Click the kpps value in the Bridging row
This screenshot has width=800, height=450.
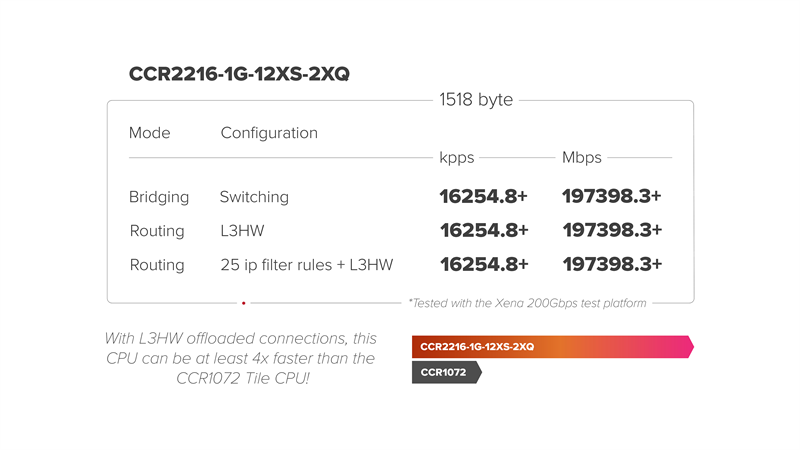pyautogui.click(x=484, y=197)
